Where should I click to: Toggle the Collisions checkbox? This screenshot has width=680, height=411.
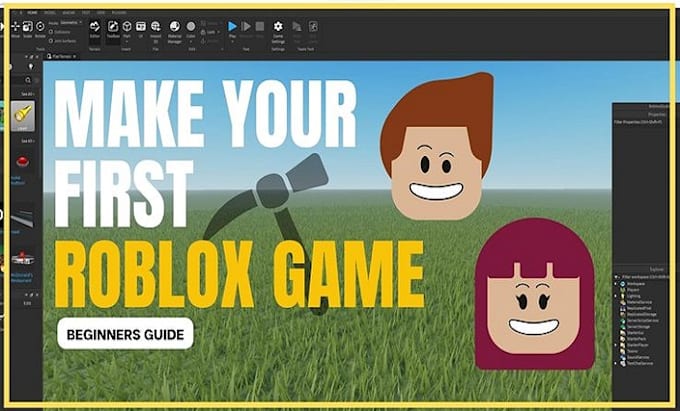tap(51, 32)
